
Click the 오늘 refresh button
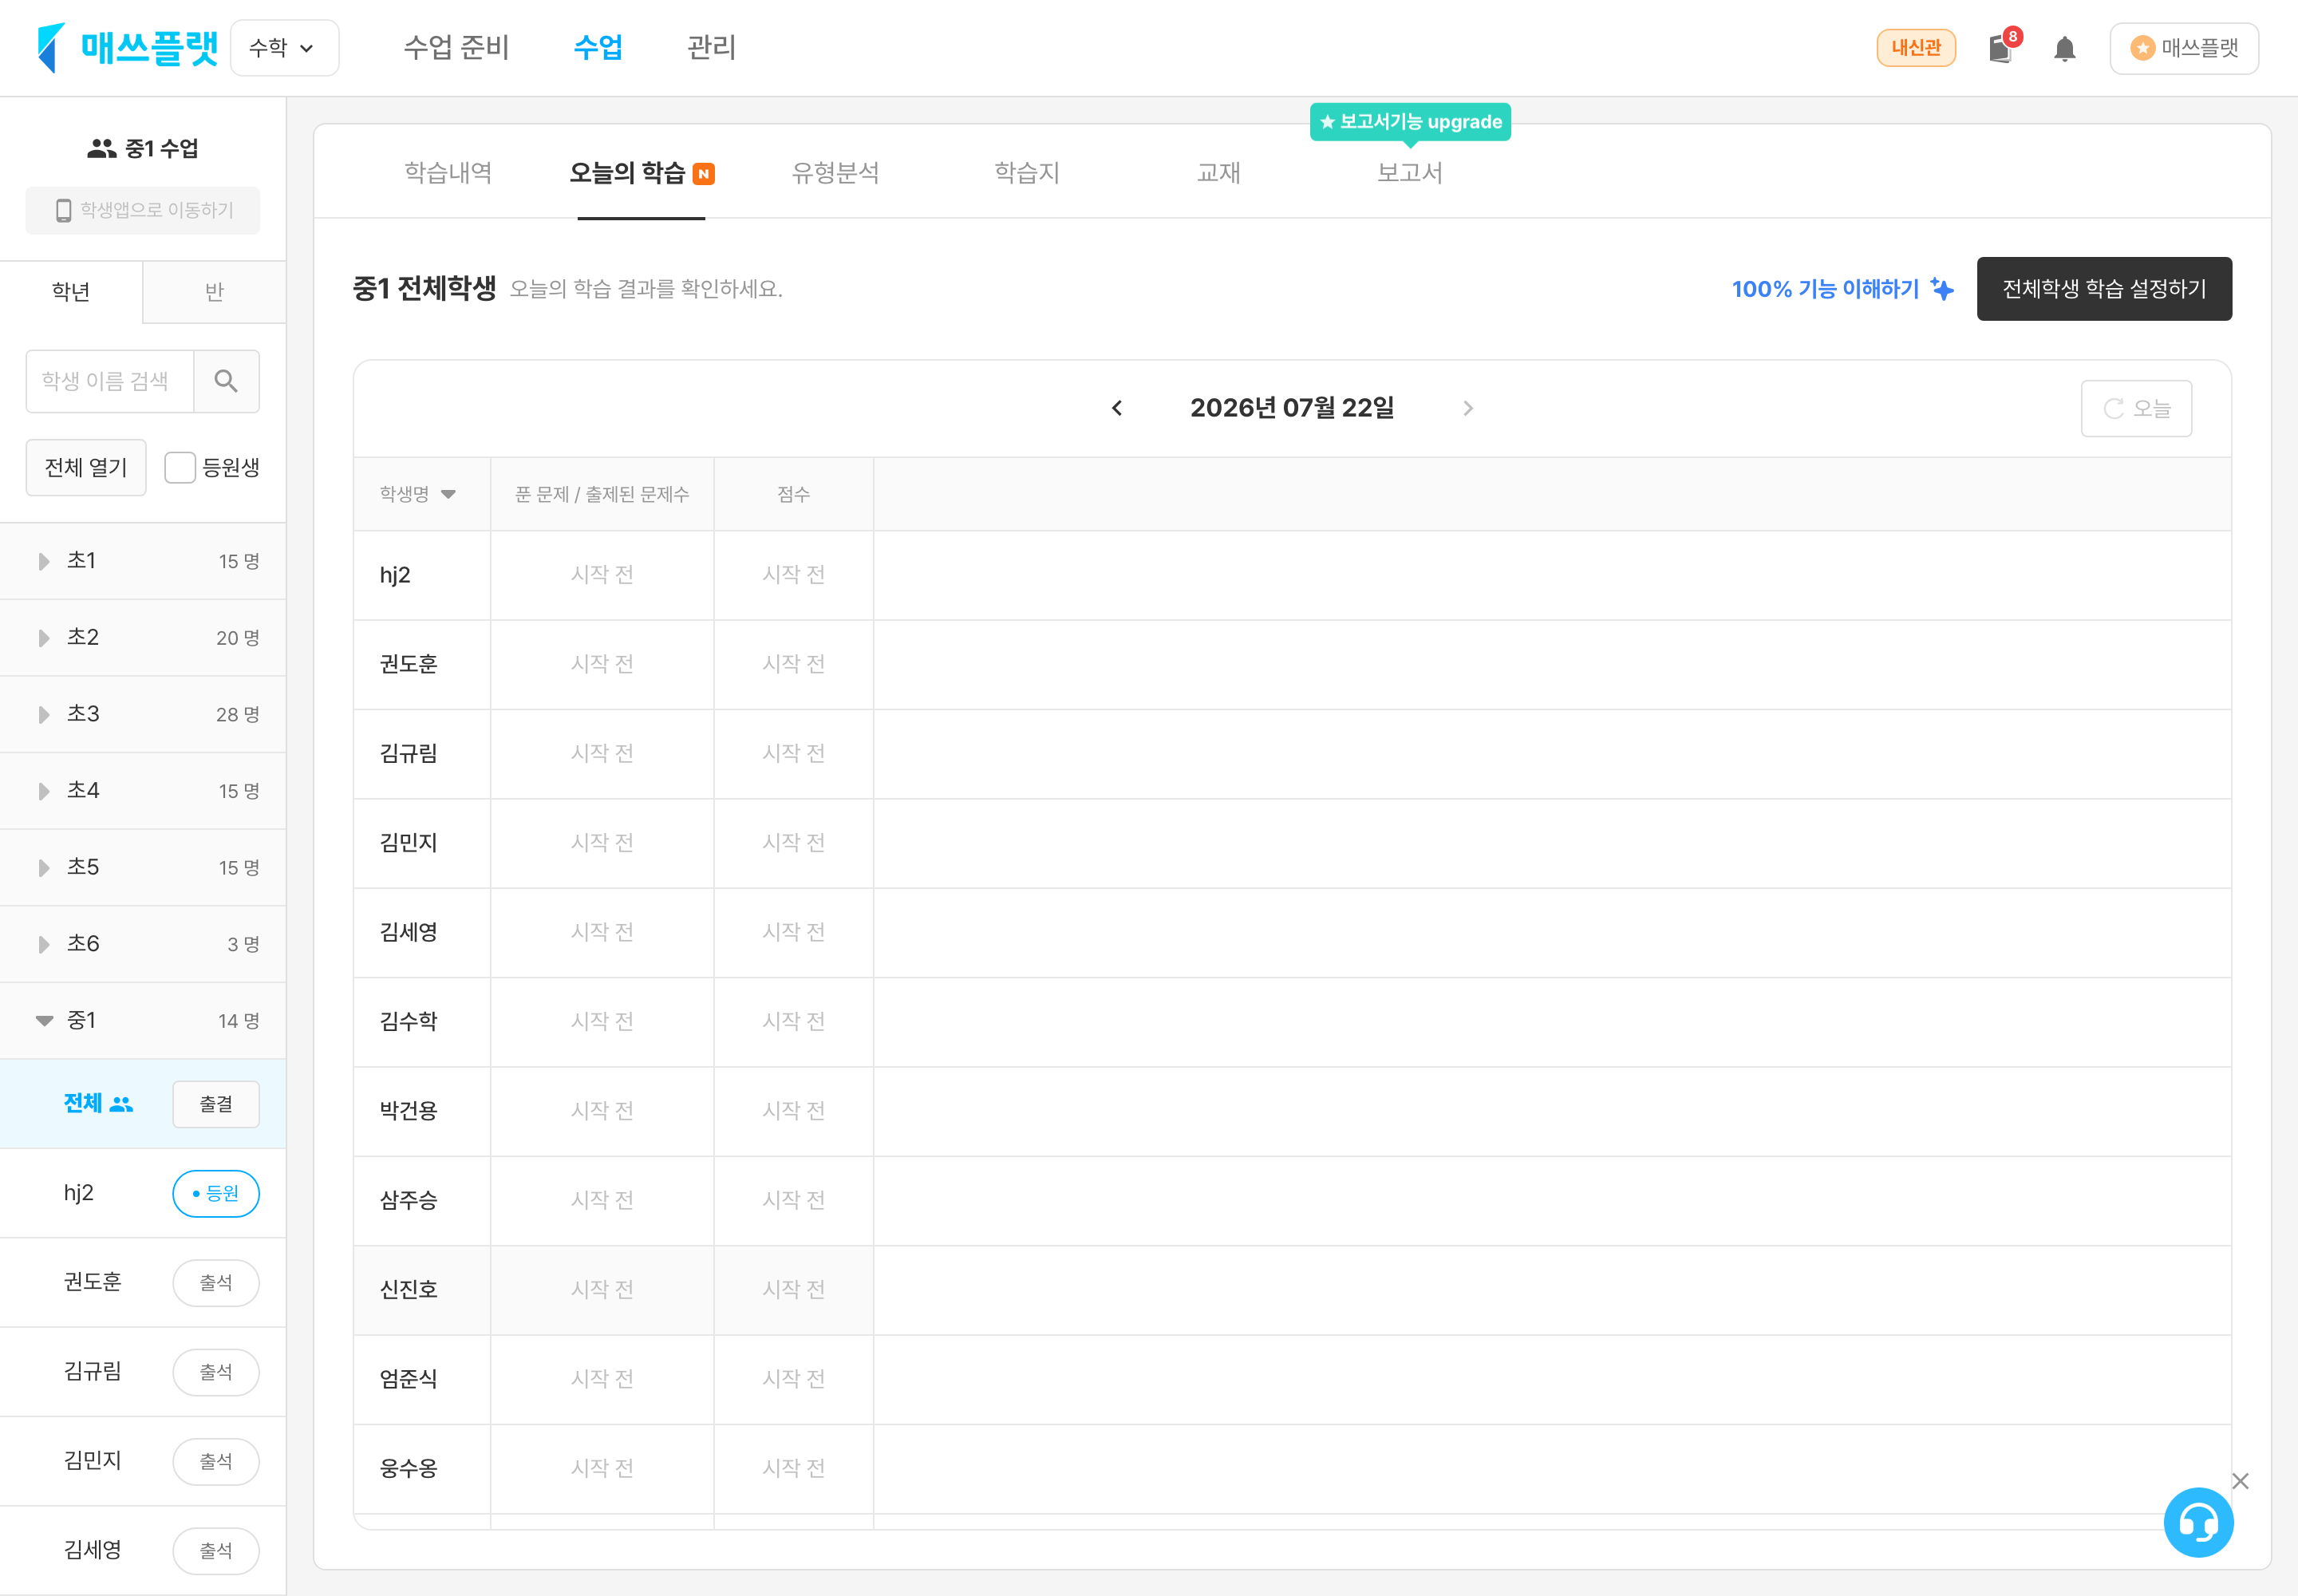pos(2136,408)
